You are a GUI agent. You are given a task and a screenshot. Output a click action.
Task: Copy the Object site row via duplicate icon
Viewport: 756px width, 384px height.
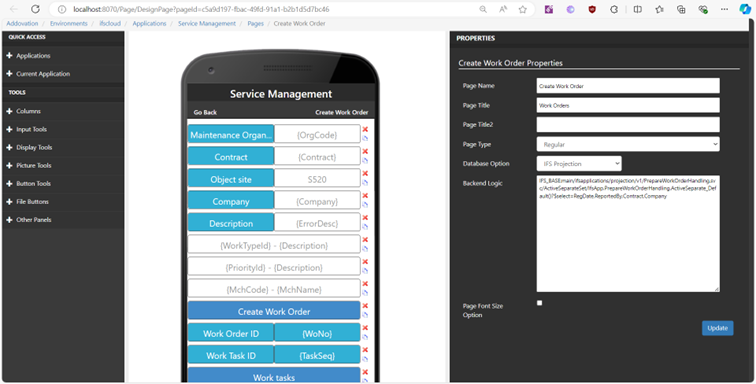(365, 183)
